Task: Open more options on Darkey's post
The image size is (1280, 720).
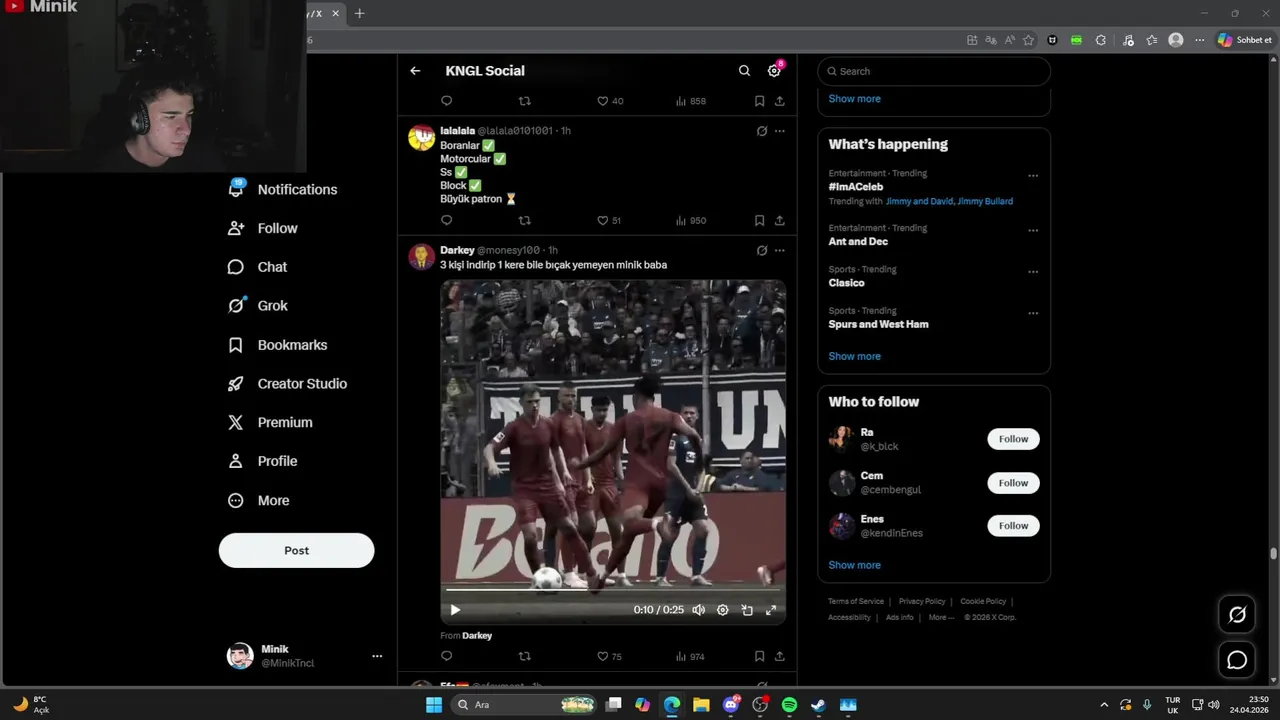Action: point(780,250)
